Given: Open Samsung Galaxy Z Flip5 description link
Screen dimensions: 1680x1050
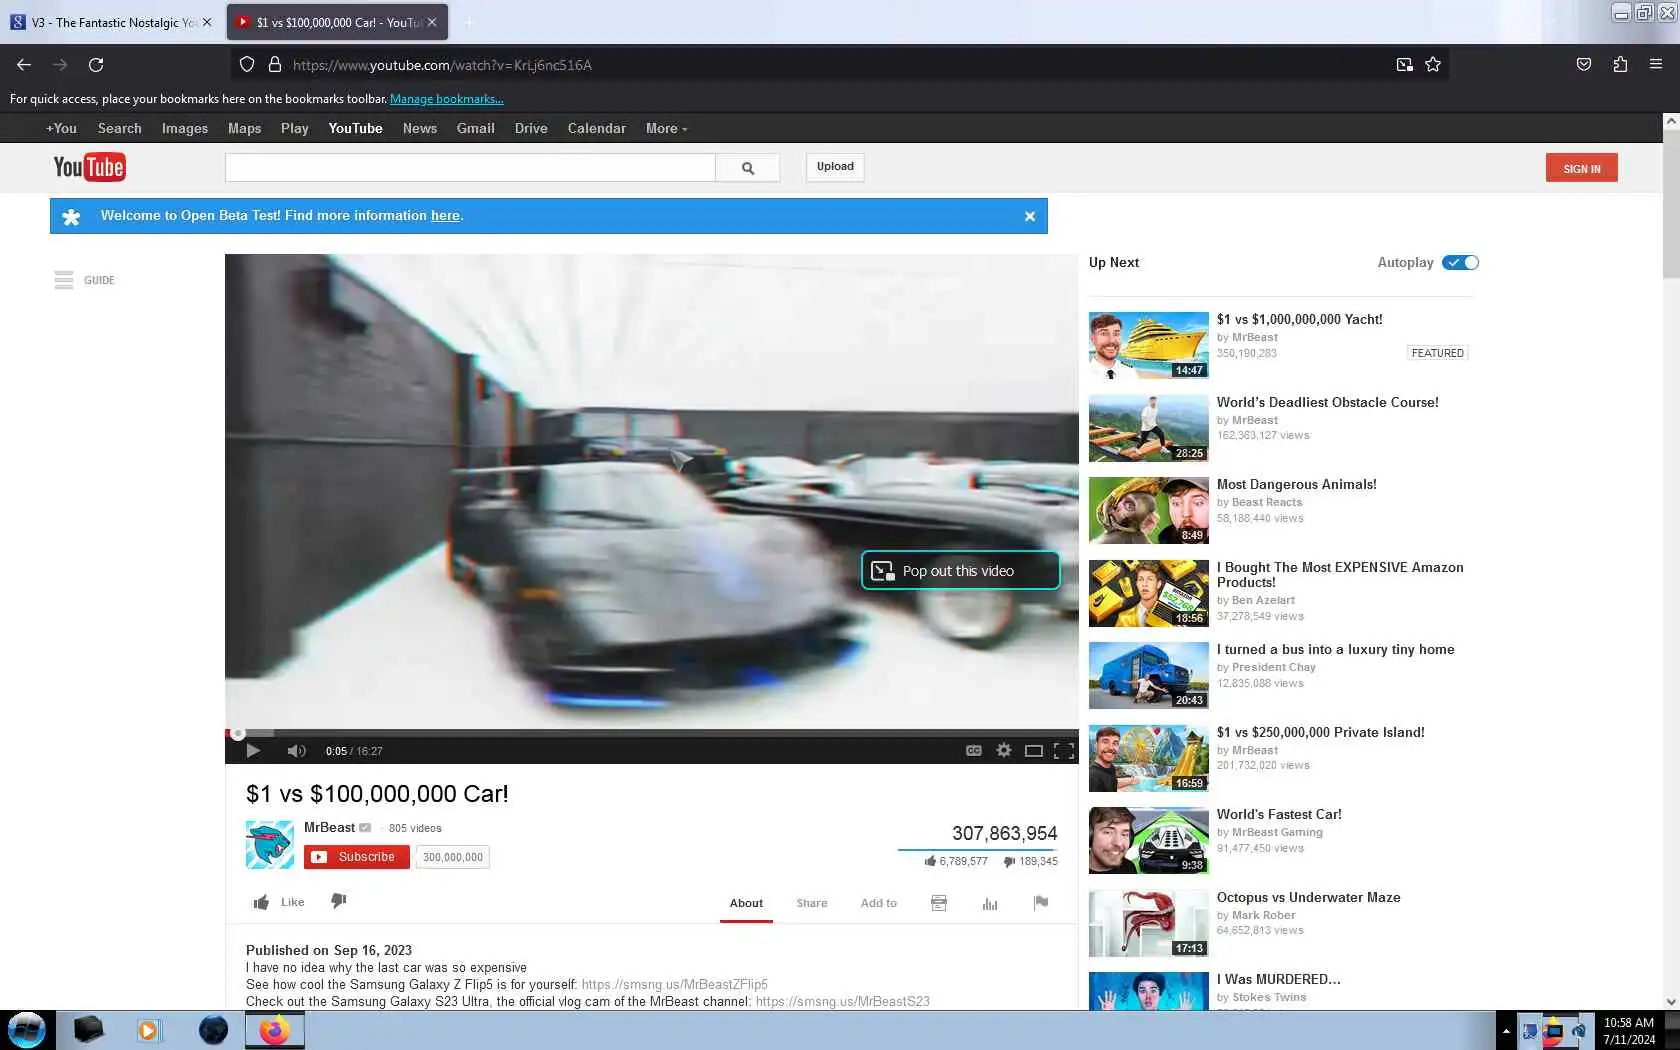Looking at the screenshot, I should 675,984.
